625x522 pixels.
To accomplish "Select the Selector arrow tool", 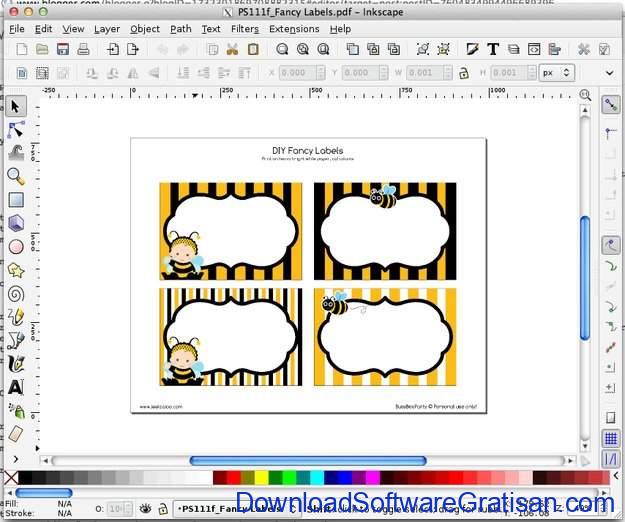I will (x=16, y=107).
